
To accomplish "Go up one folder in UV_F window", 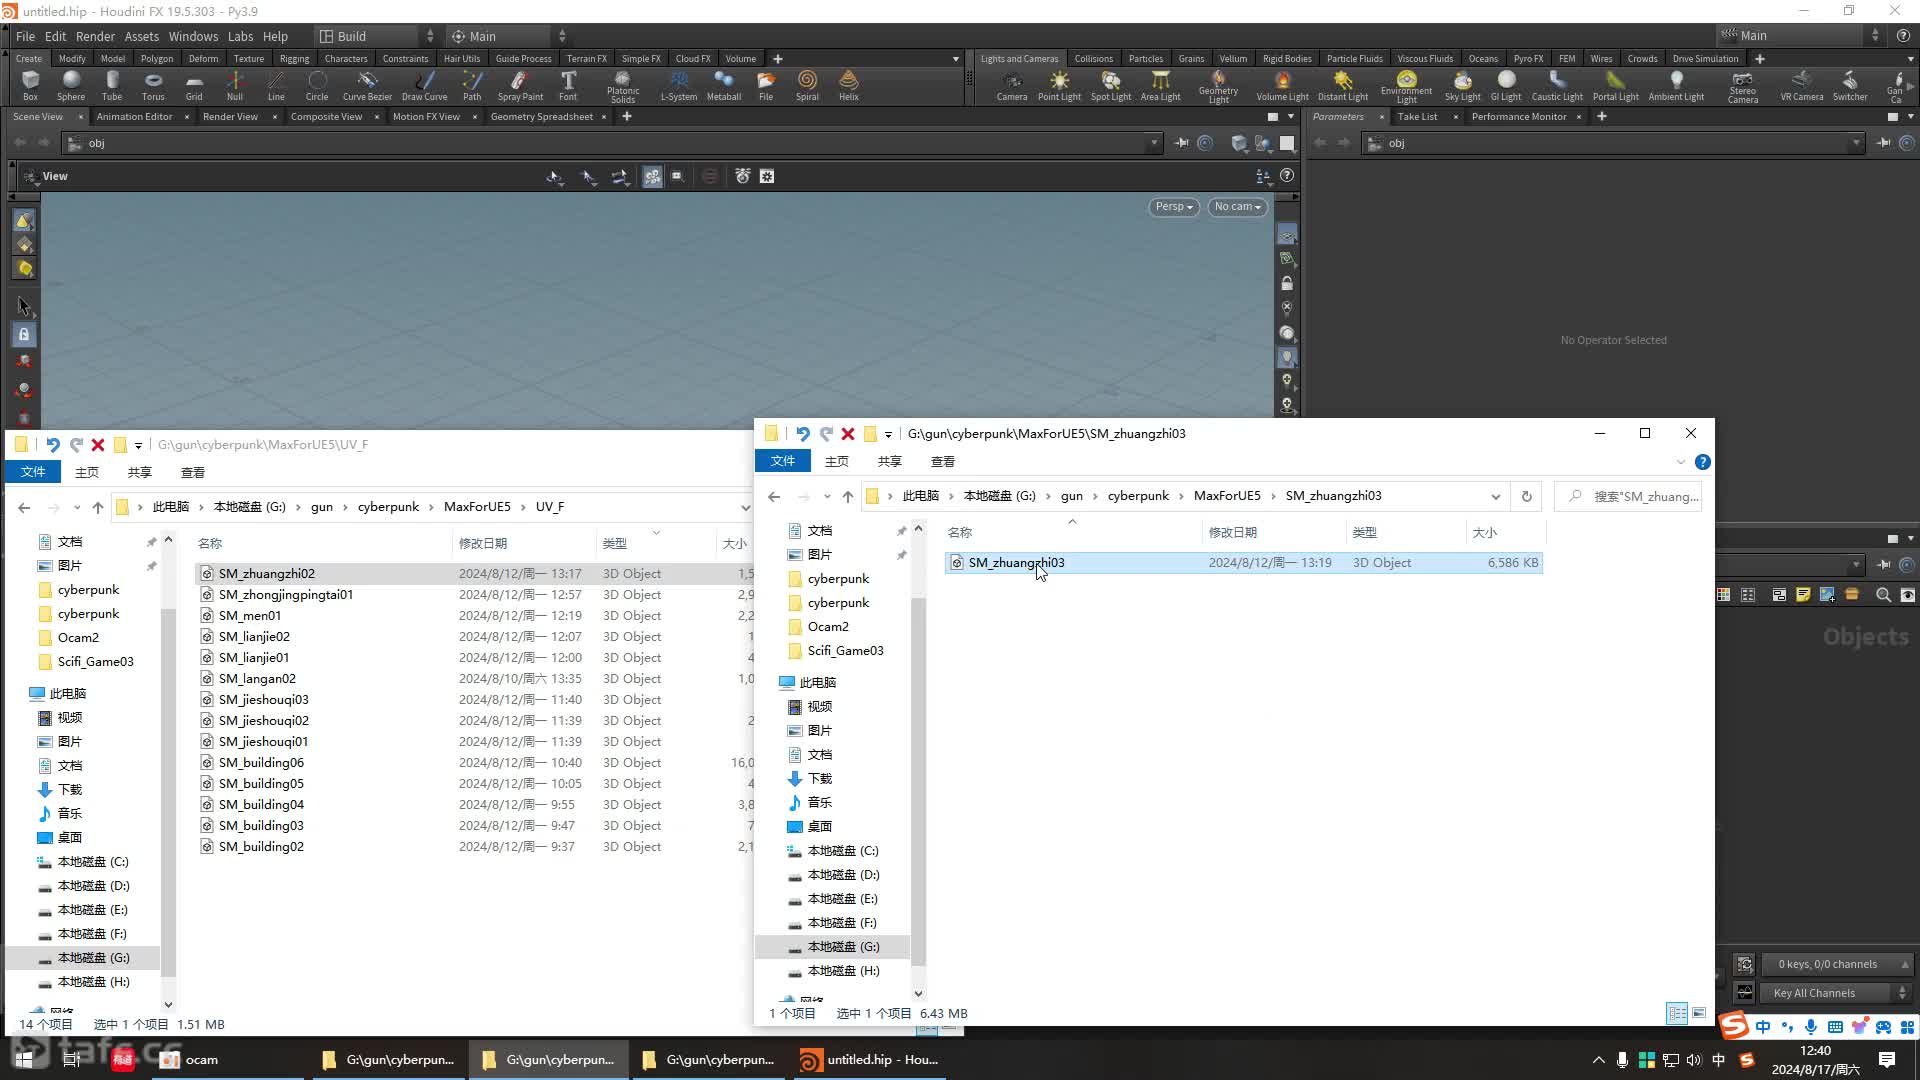I will coord(97,507).
